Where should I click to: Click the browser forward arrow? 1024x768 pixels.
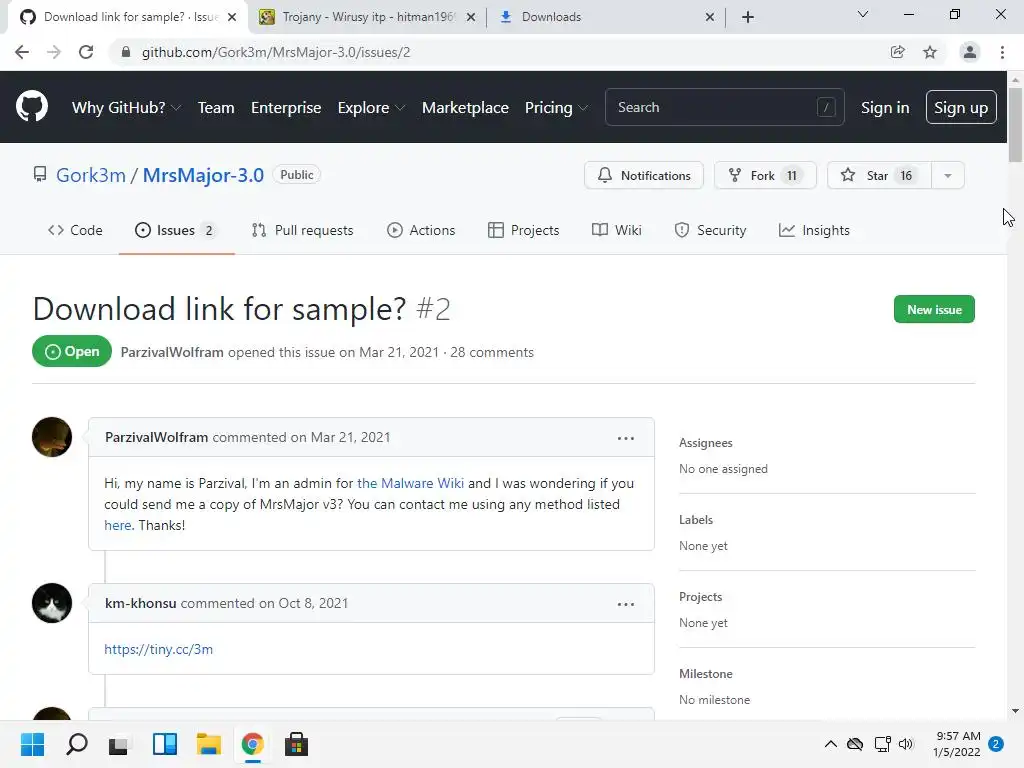pyautogui.click(x=54, y=52)
